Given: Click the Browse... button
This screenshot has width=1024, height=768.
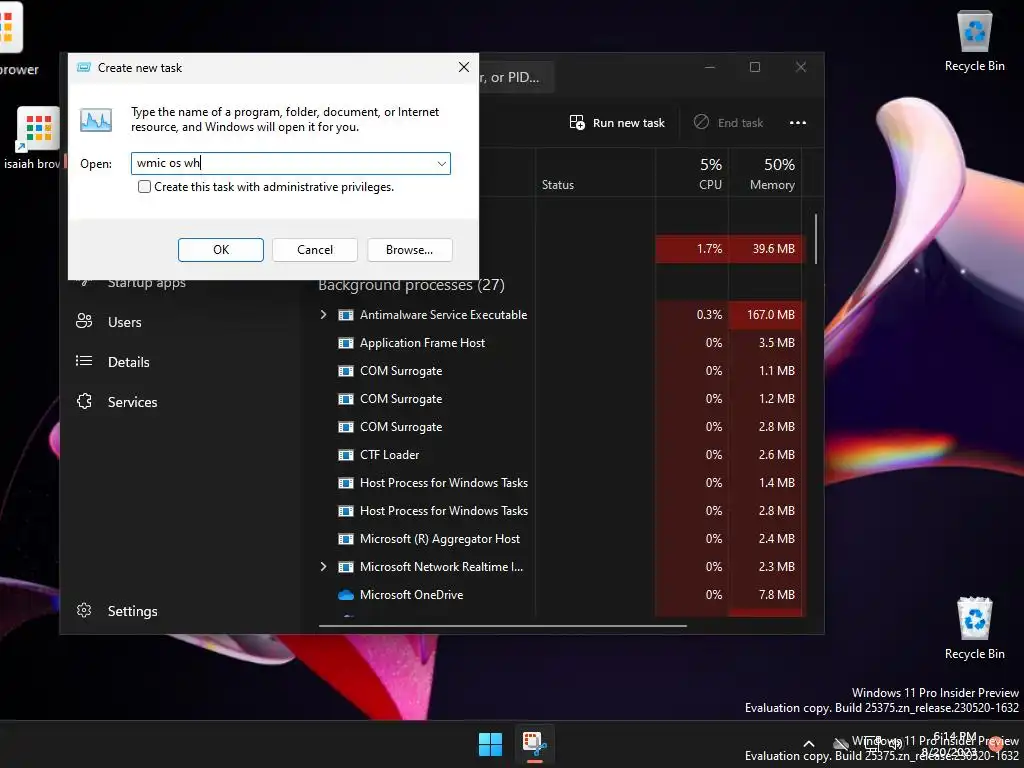Looking at the screenshot, I should point(409,249).
